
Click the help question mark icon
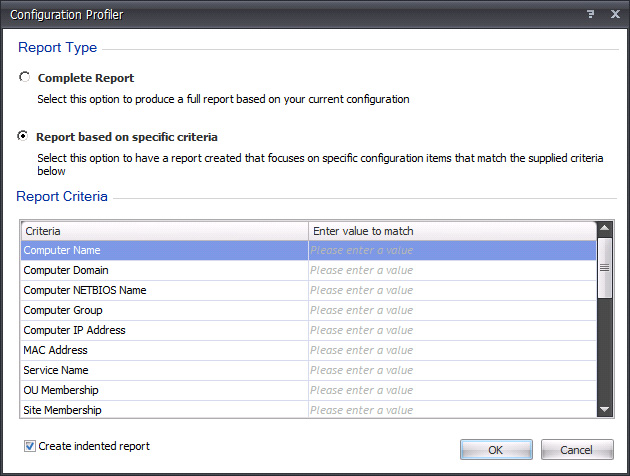[590, 15]
